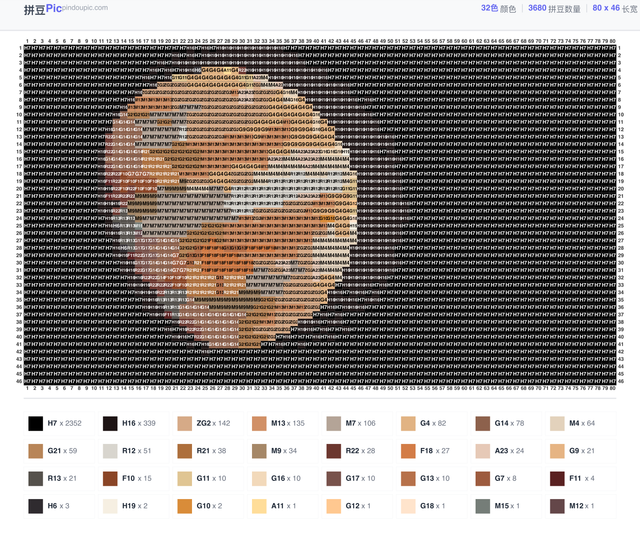Select the A11 yellow swatch

tap(259, 506)
